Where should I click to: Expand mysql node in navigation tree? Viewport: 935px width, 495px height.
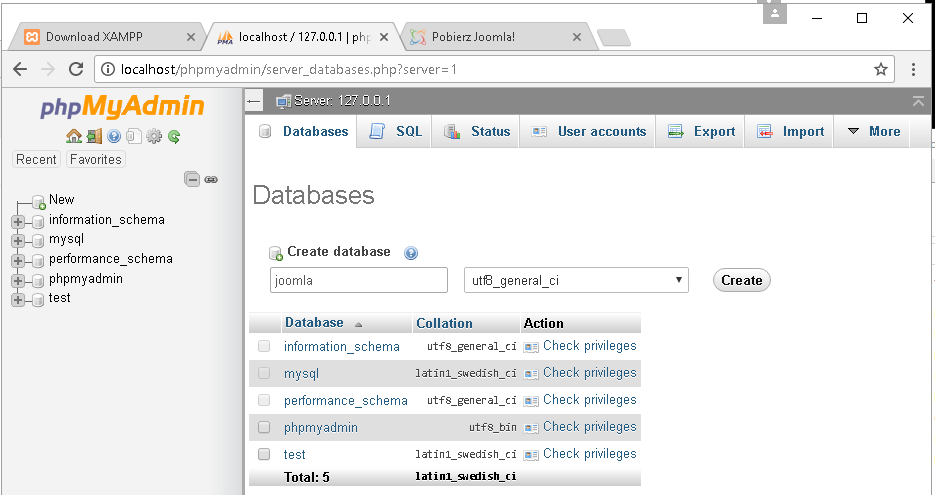point(18,241)
